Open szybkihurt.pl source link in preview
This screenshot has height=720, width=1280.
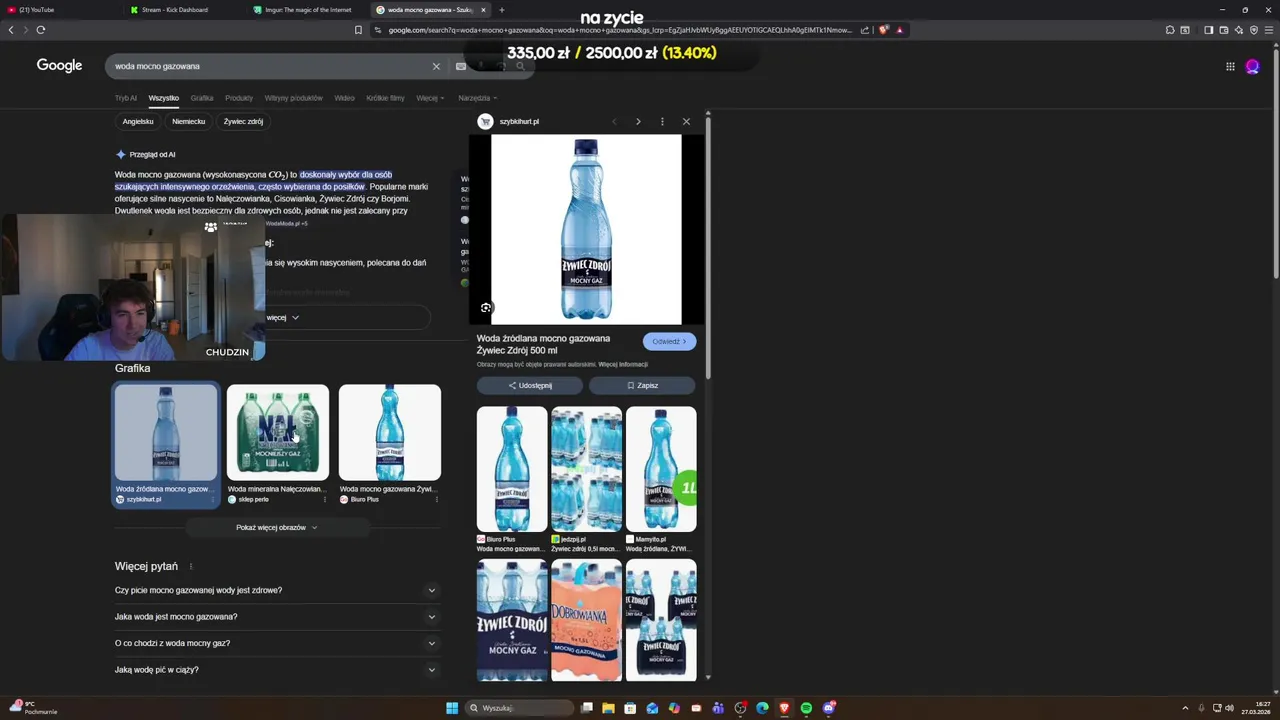pos(509,121)
